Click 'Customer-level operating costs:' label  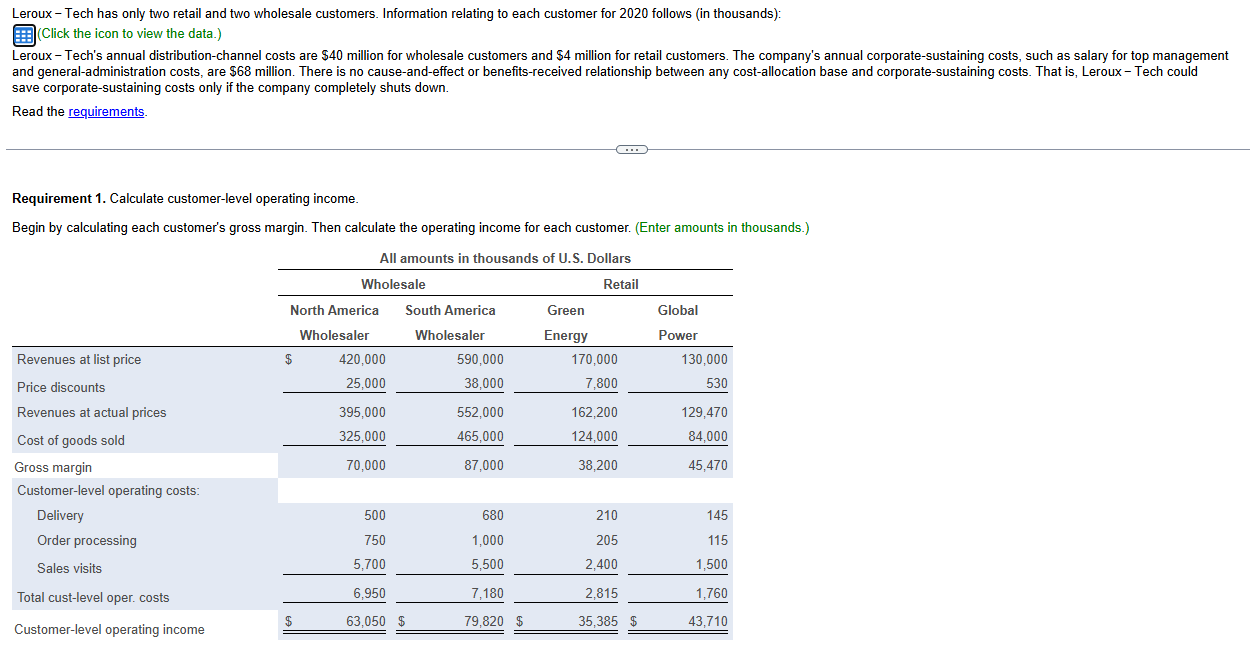coord(108,490)
